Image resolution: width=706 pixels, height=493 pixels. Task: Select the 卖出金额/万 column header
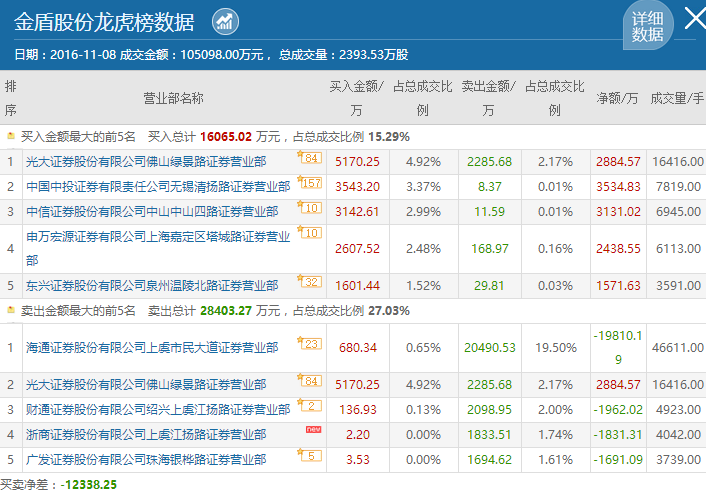coord(489,98)
